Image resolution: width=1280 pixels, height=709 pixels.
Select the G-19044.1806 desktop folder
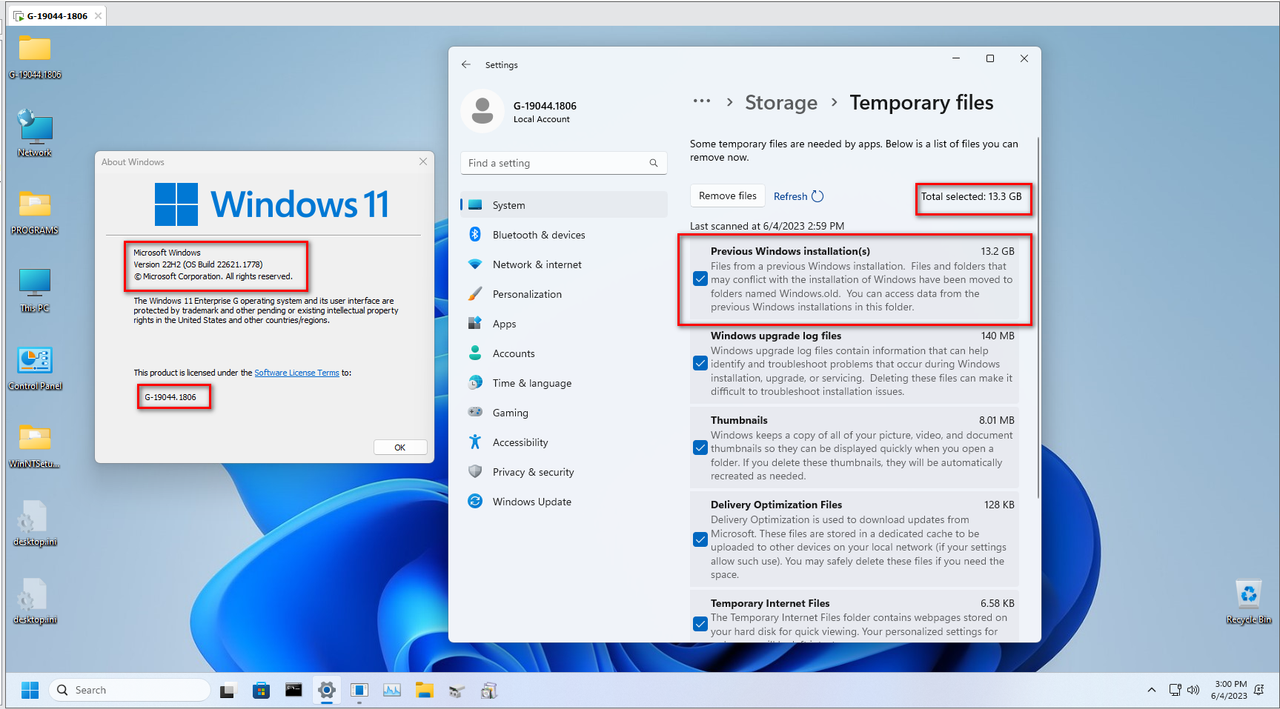pos(35,56)
